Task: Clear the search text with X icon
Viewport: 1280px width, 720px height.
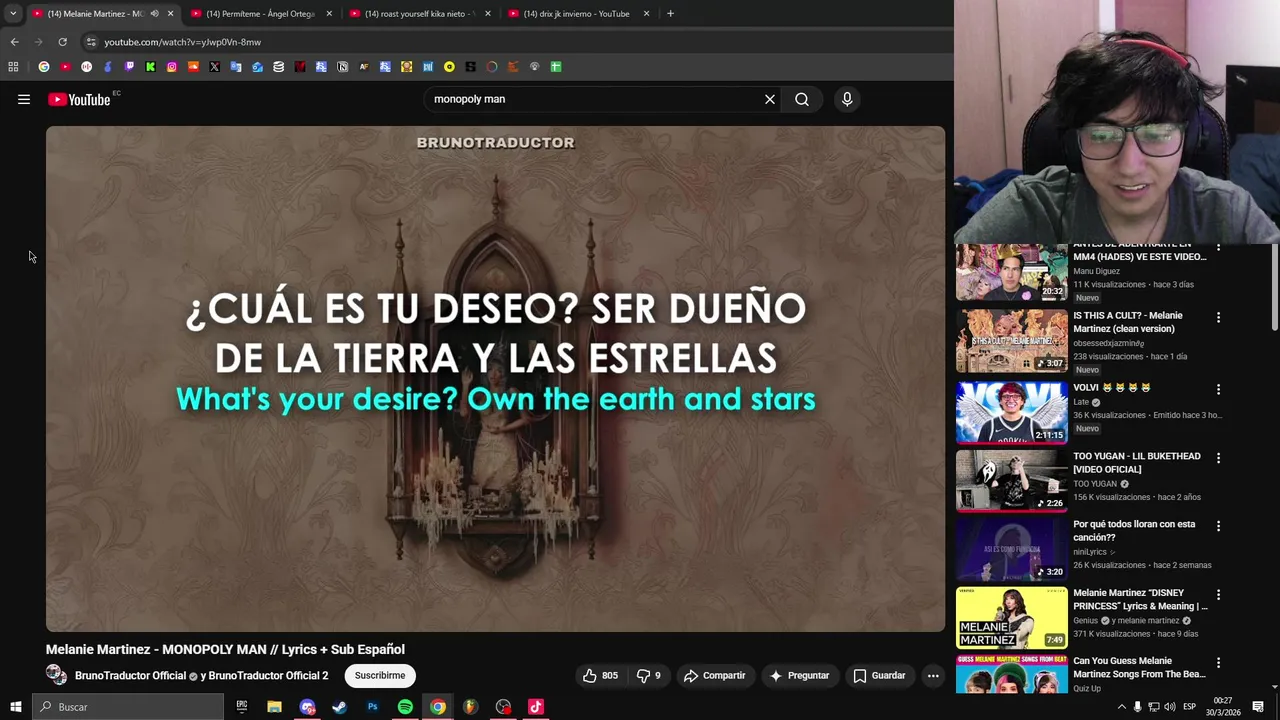Action: [770, 99]
